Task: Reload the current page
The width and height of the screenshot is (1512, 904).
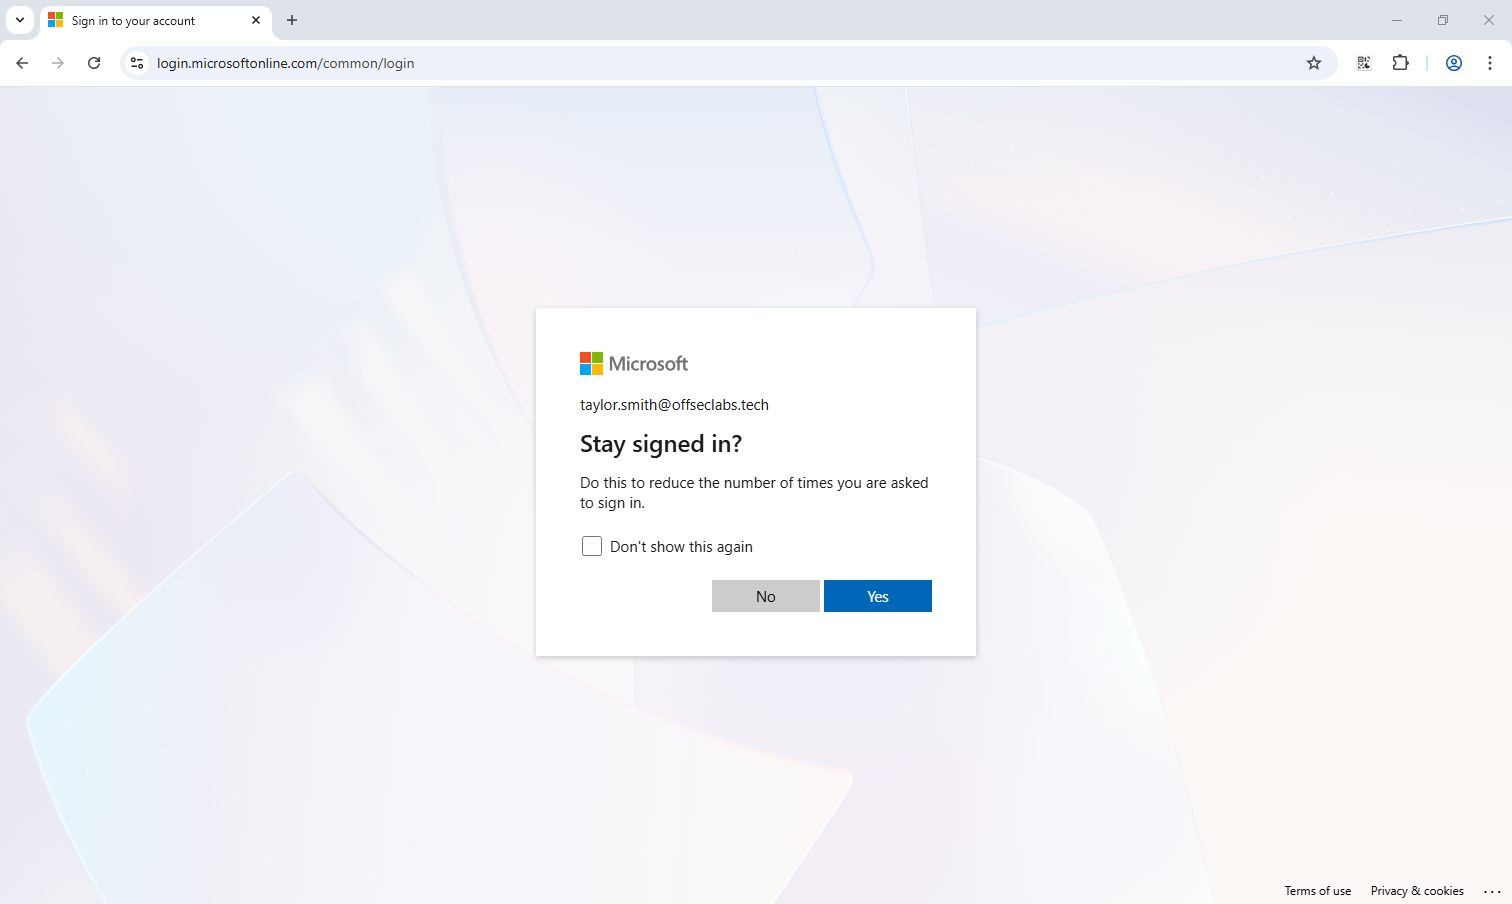Action: pyautogui.click(x=94, y=63)
